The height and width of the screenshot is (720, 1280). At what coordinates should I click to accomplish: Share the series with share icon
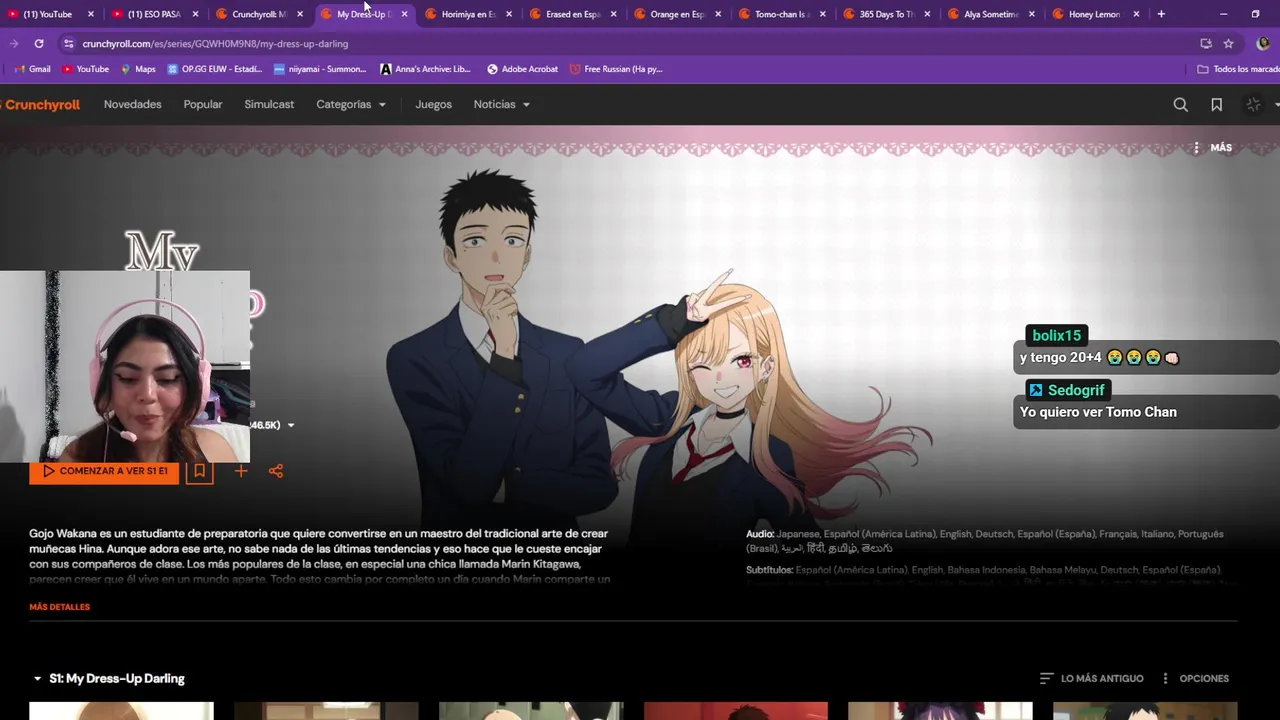(276, 470)
